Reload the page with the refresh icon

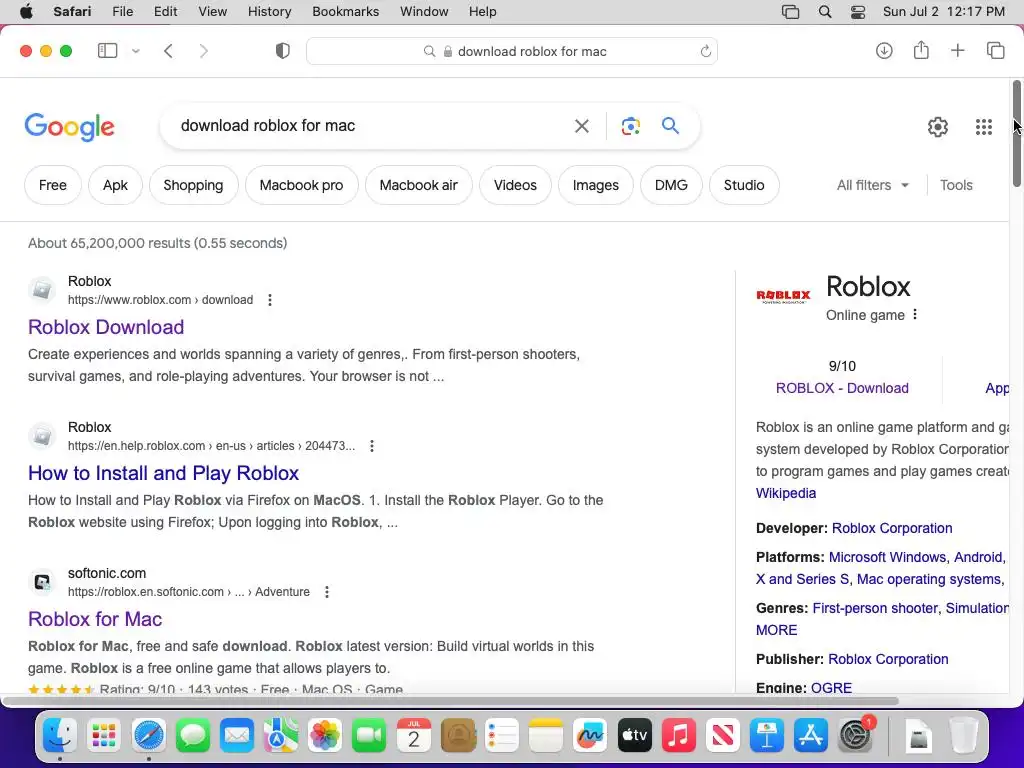click(705, 51)
